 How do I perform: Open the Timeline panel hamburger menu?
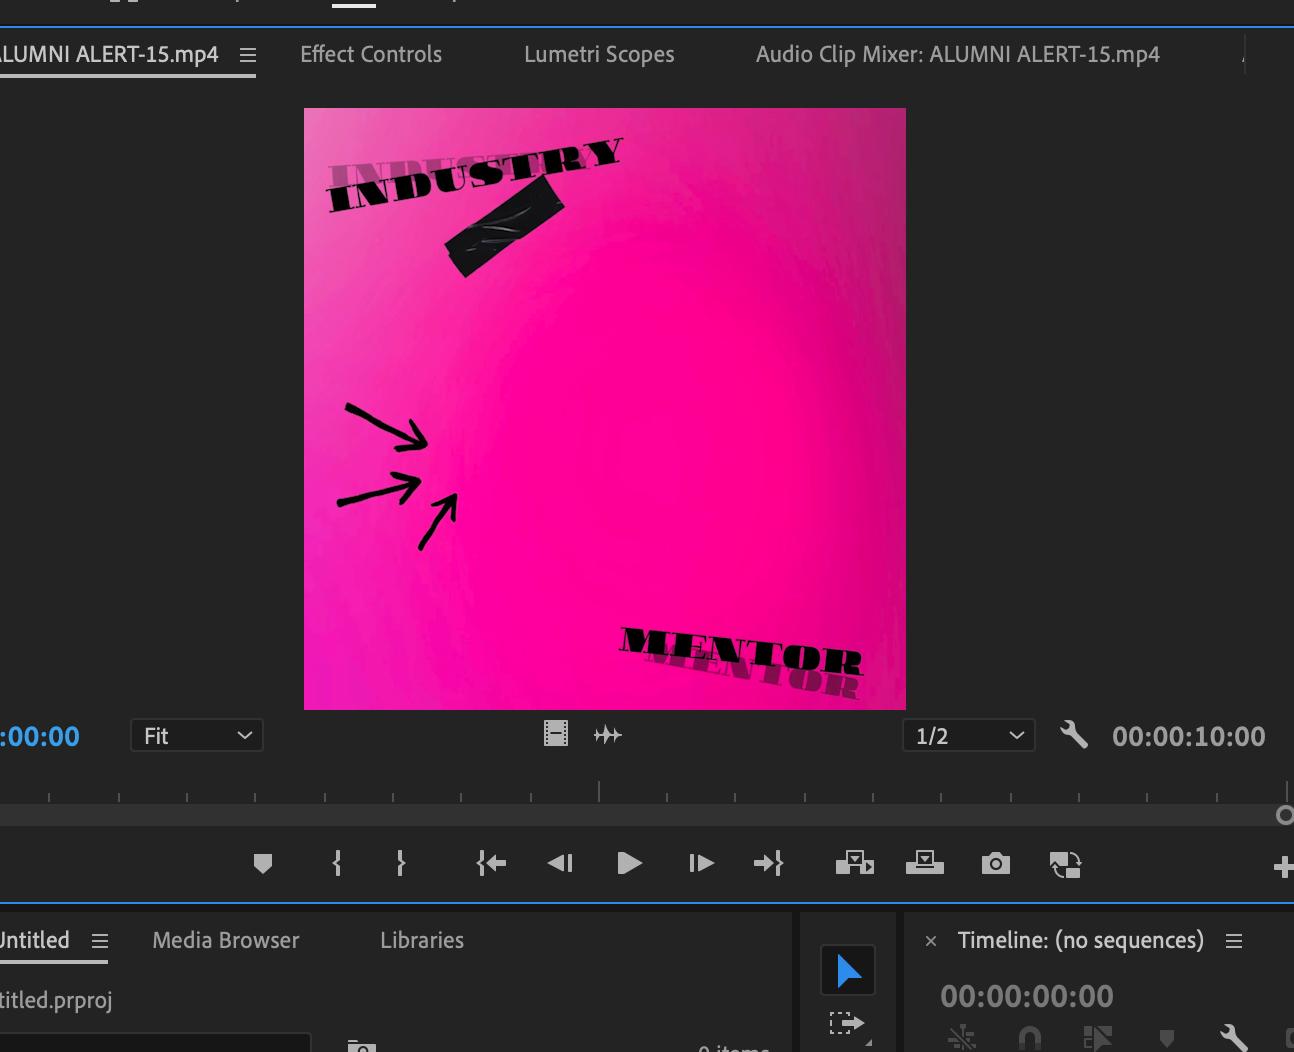1234,941
